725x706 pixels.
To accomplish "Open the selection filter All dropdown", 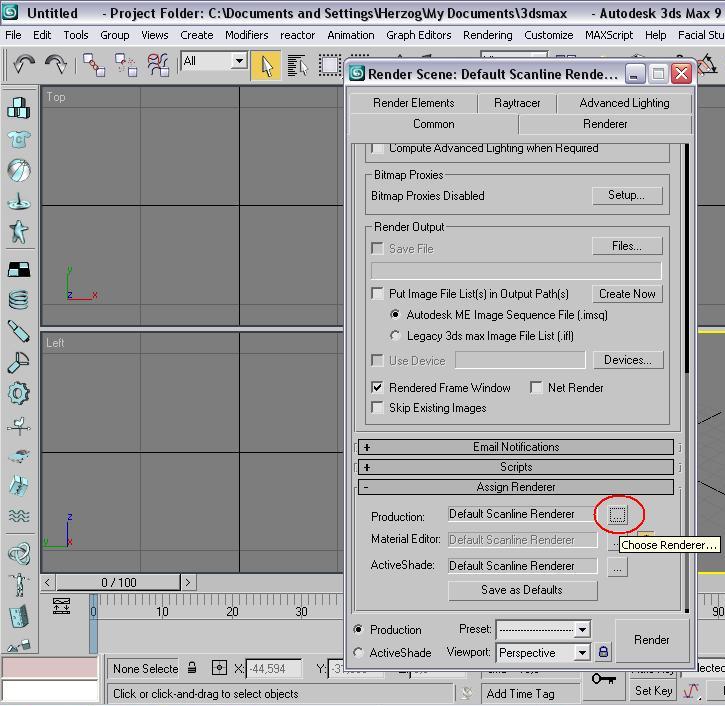I will point(239,61).
